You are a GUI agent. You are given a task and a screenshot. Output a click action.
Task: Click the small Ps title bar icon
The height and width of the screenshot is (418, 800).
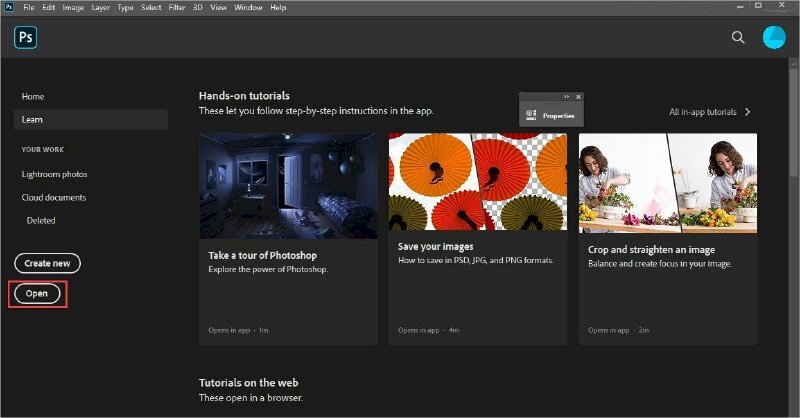[9, 7]
